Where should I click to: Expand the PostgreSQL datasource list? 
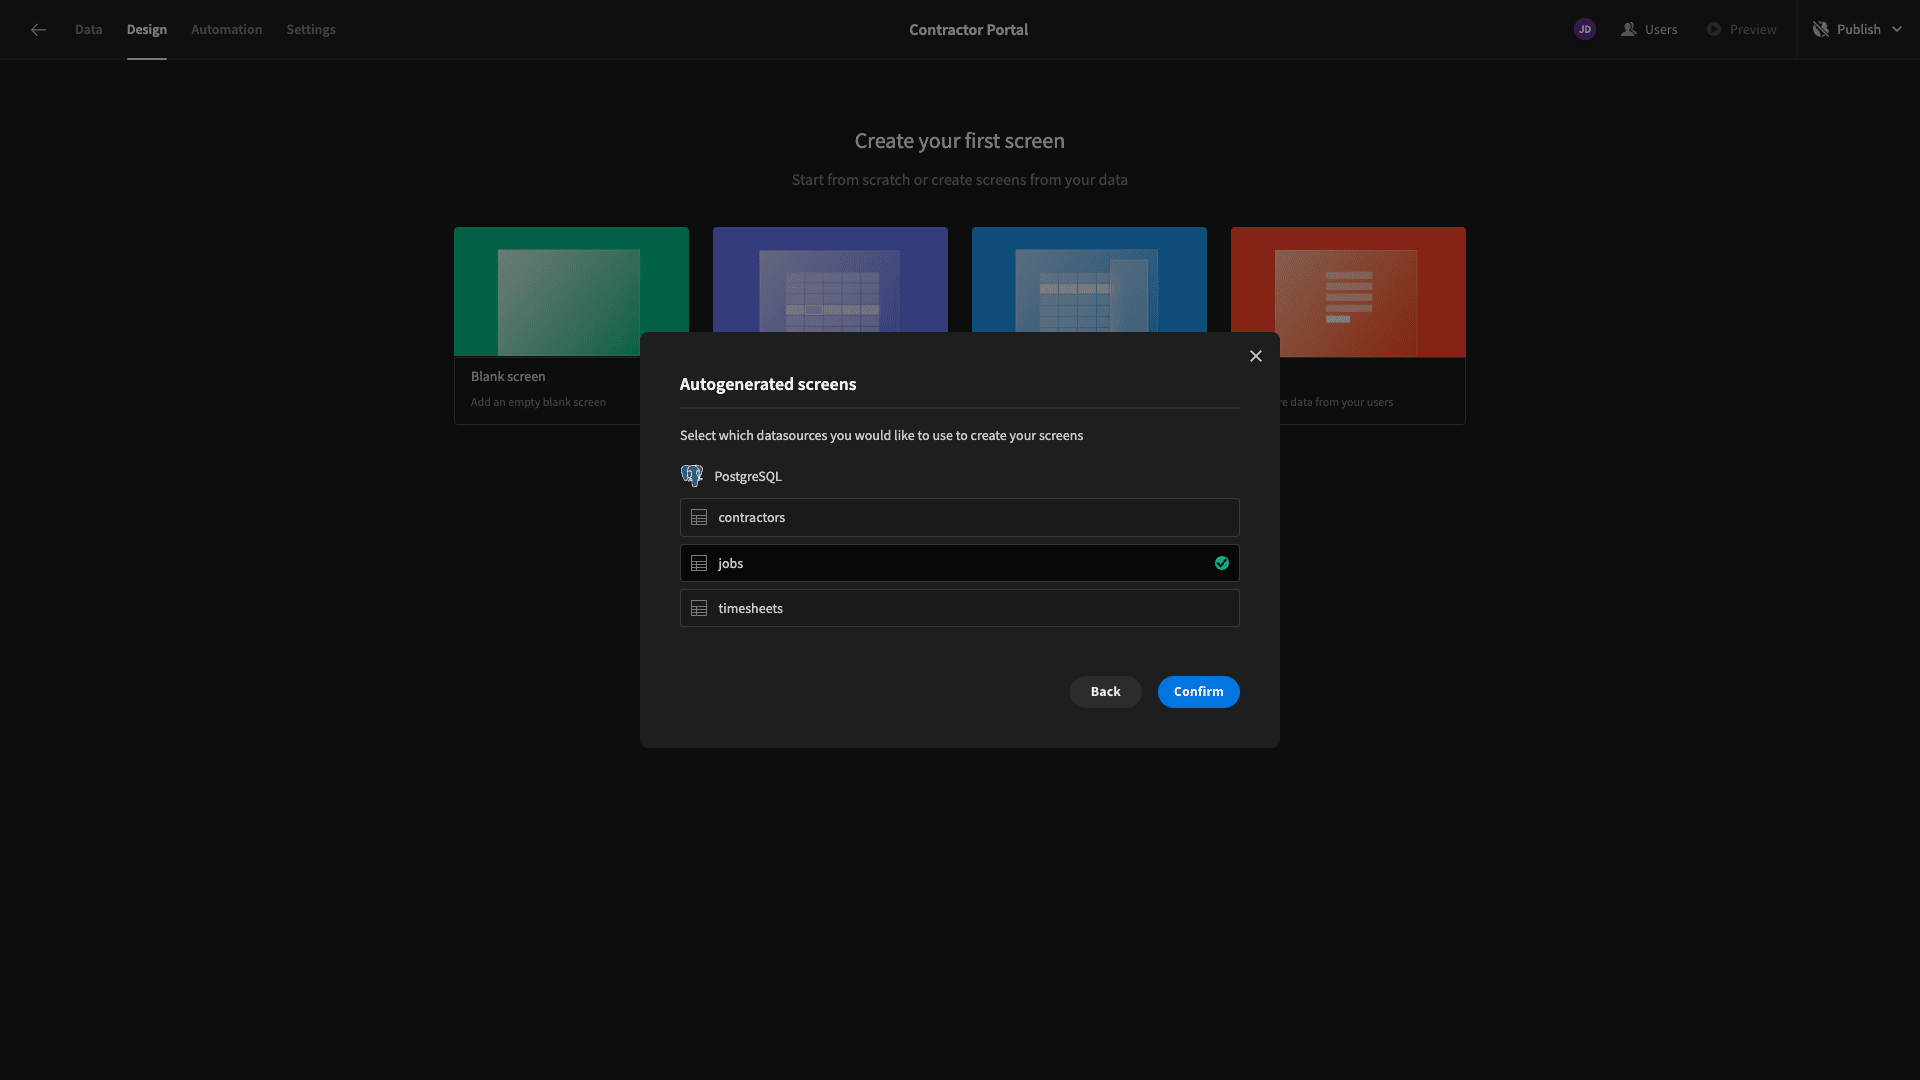pos(746,475)
